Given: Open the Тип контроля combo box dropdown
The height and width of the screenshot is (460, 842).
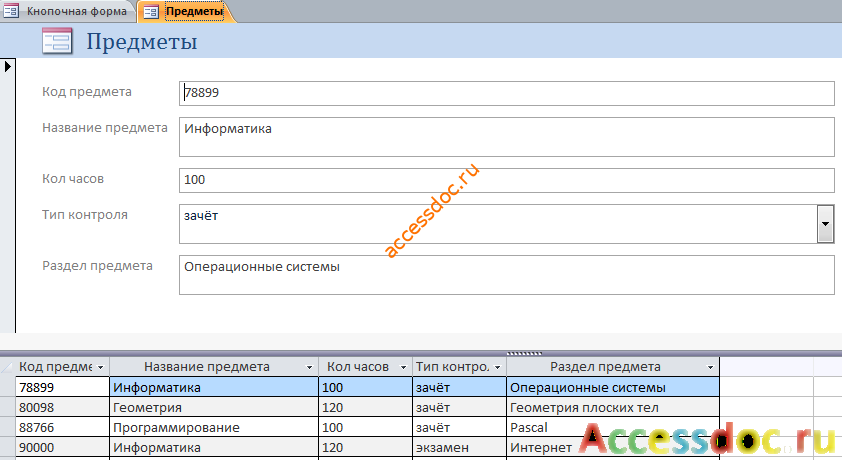Looking at the screenshot, I should (825, 224).
